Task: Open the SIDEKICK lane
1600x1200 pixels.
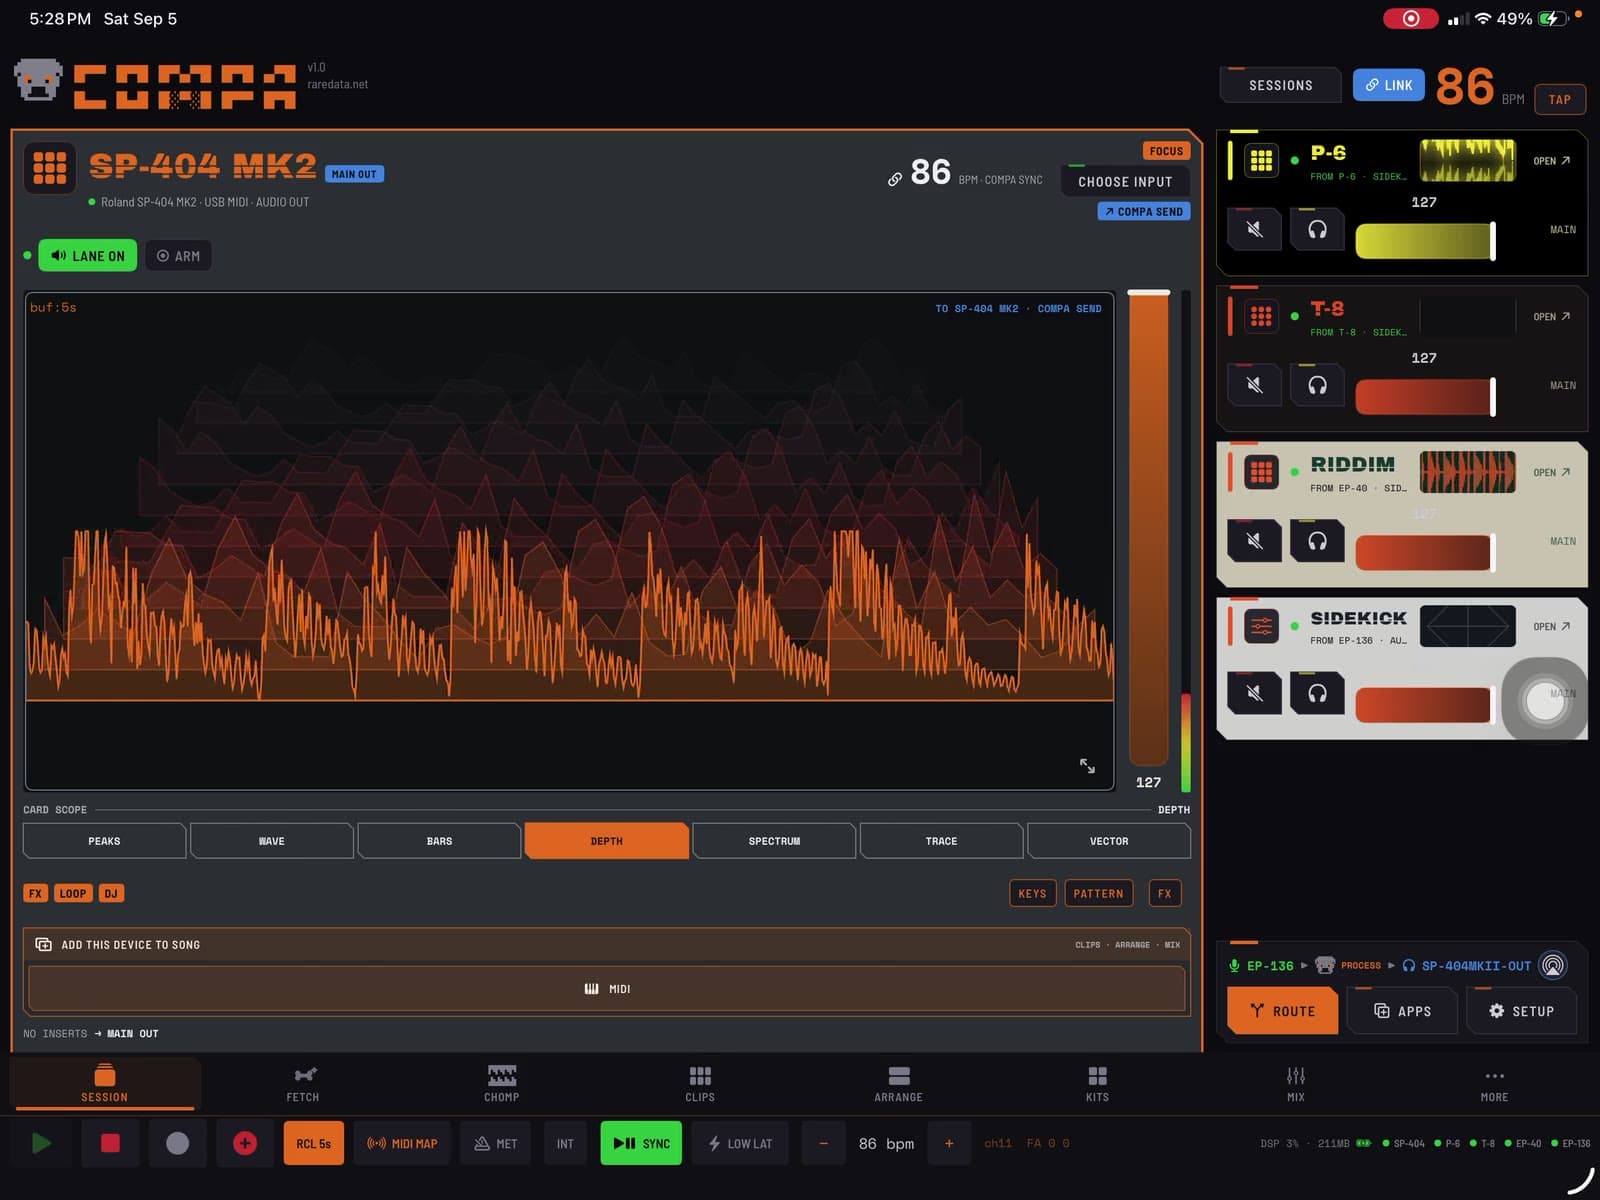Action: pyautogui.click(x=1551, y=627)
